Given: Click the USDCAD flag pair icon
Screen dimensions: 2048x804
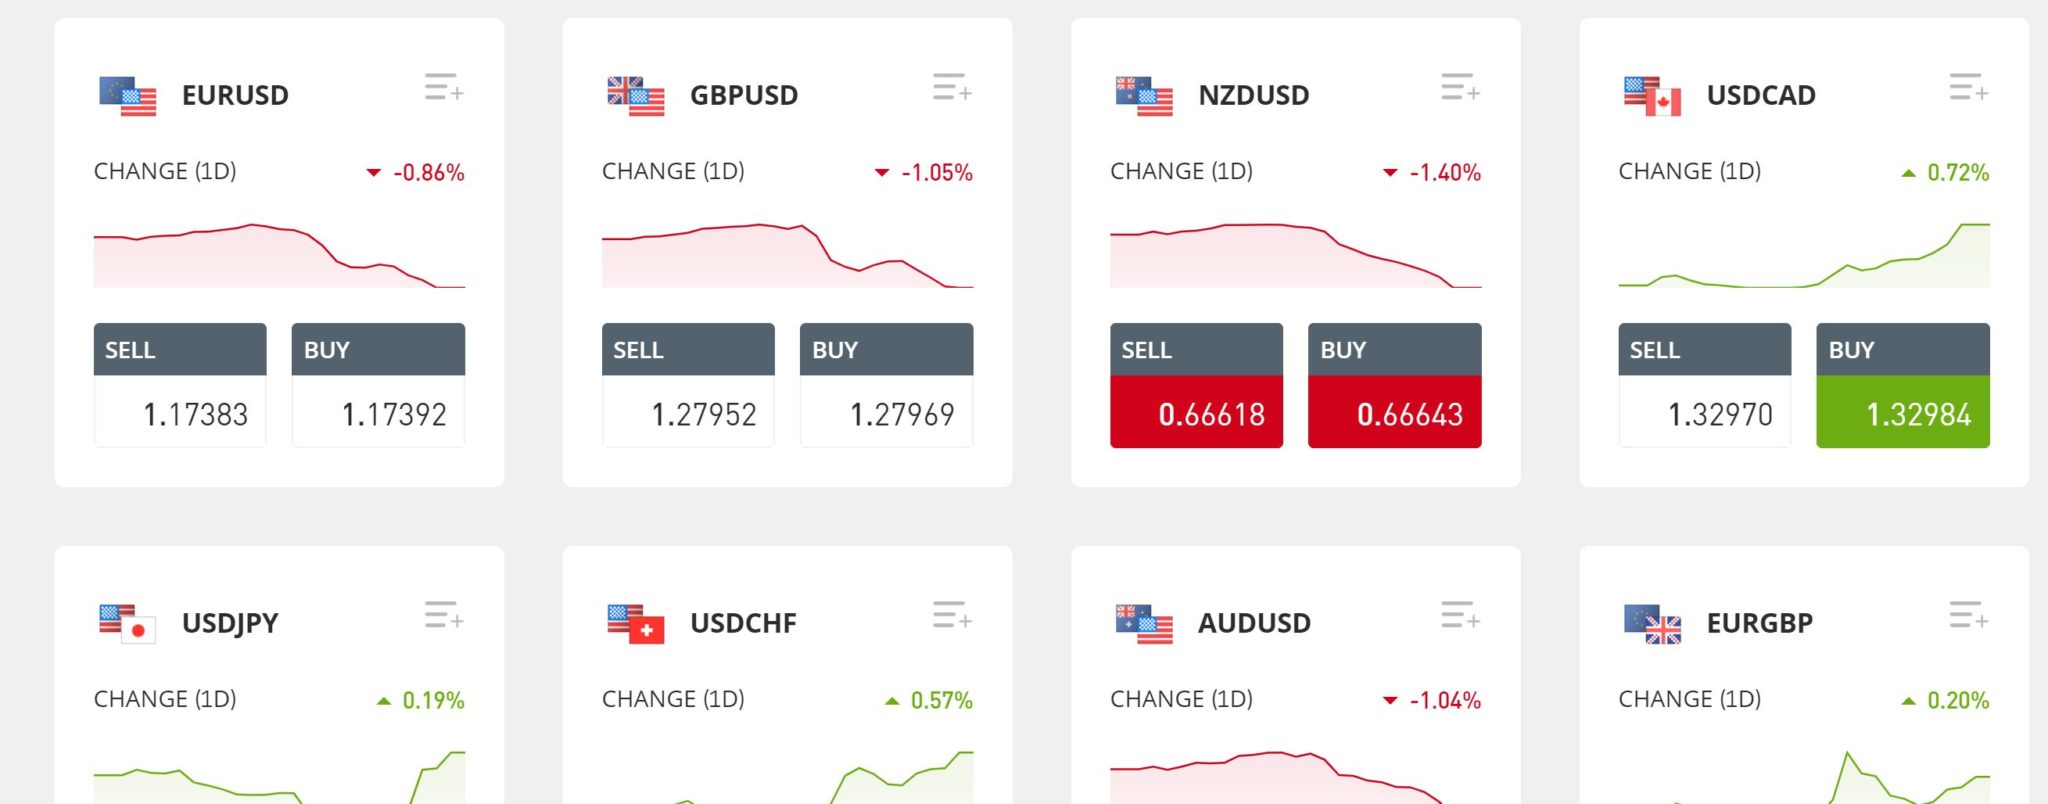Looking at the screenshot, I should click(x=1652, y=96).
